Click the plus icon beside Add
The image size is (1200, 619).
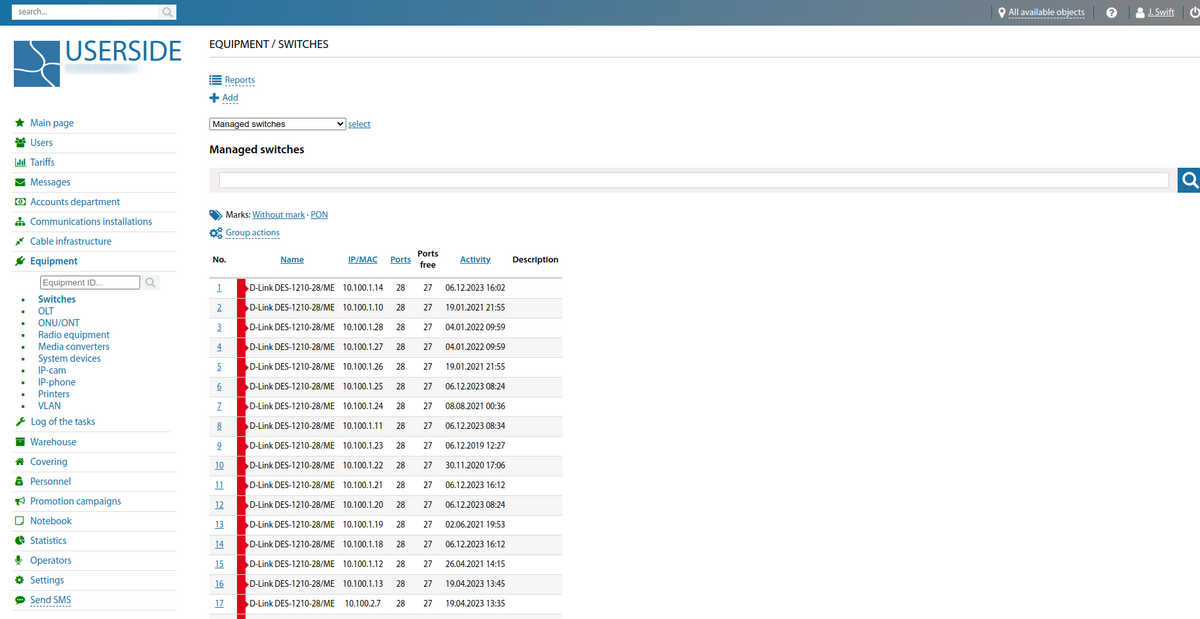click(x=214, y=98)
